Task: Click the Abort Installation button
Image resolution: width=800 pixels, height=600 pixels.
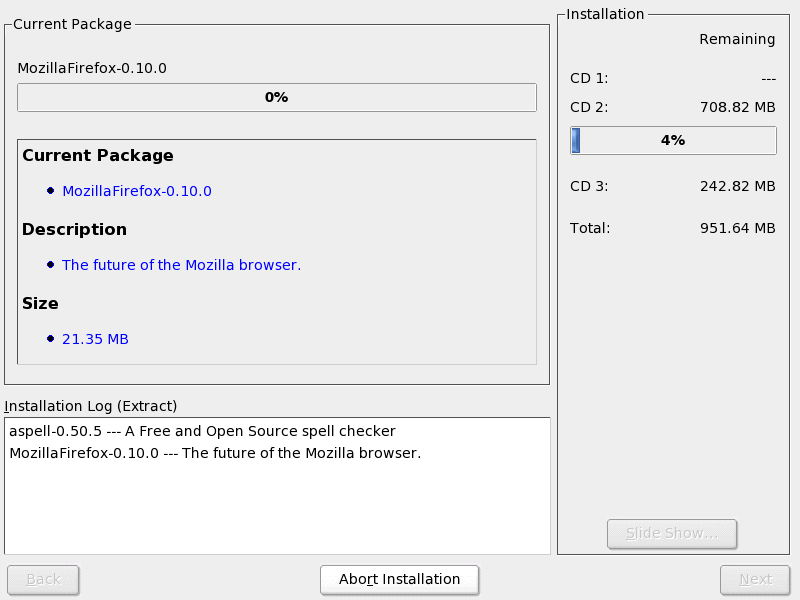Action: pos(399,579)
